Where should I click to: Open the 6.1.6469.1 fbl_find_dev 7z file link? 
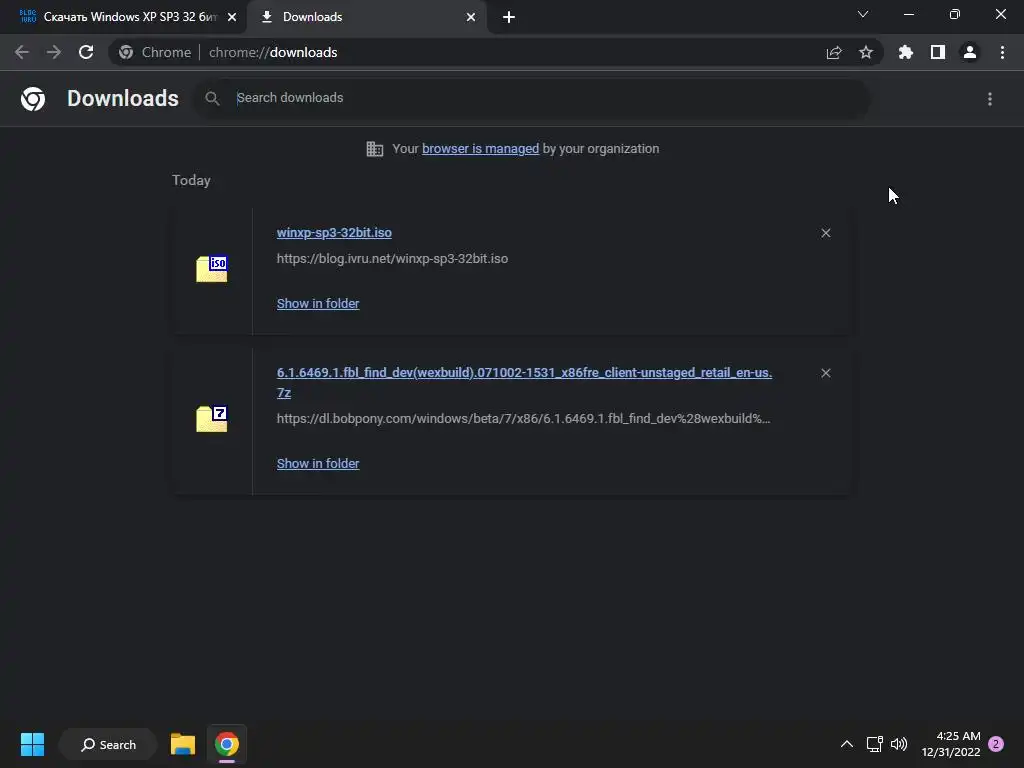[524, 382]
